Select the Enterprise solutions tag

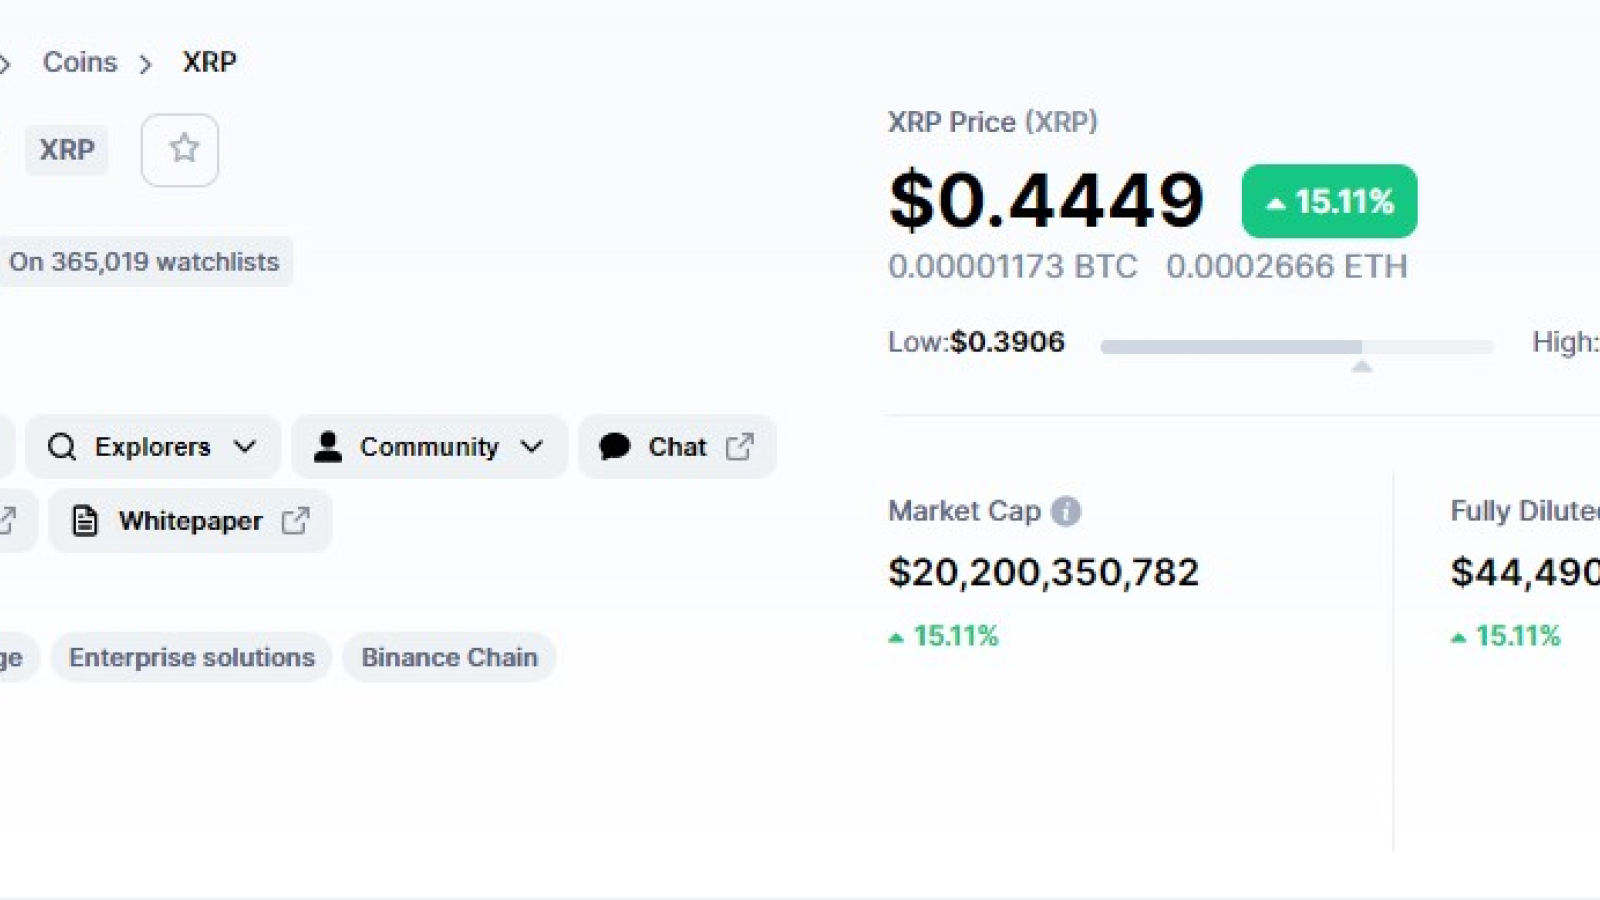pyautogui.click(x=192, y=657)
